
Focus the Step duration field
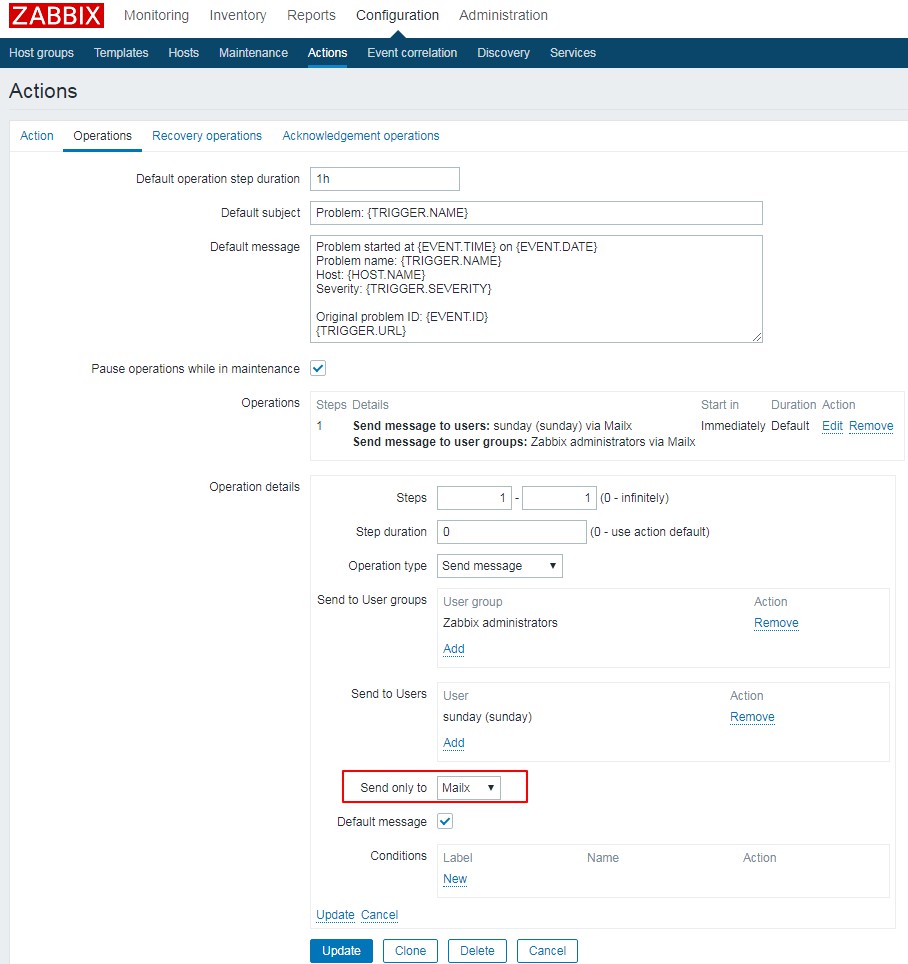point(511,532)
